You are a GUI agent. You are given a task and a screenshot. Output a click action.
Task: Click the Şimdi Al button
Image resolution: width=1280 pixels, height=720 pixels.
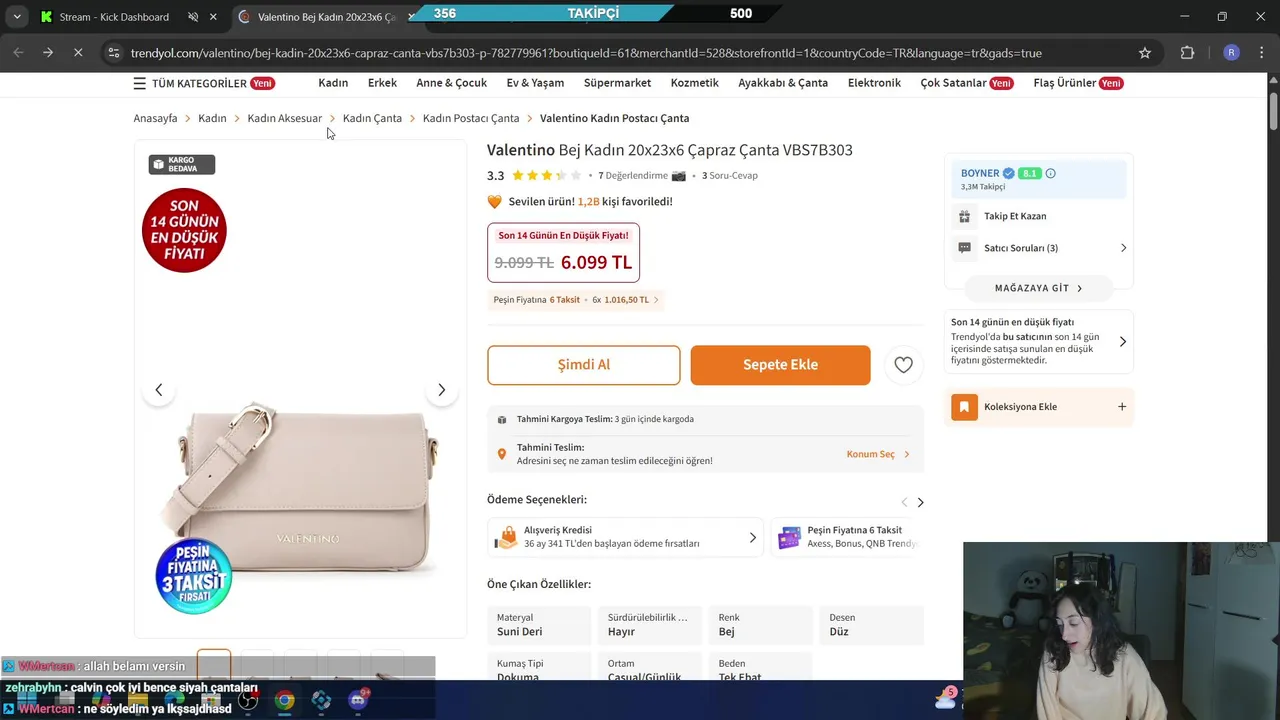click(584, 365)
